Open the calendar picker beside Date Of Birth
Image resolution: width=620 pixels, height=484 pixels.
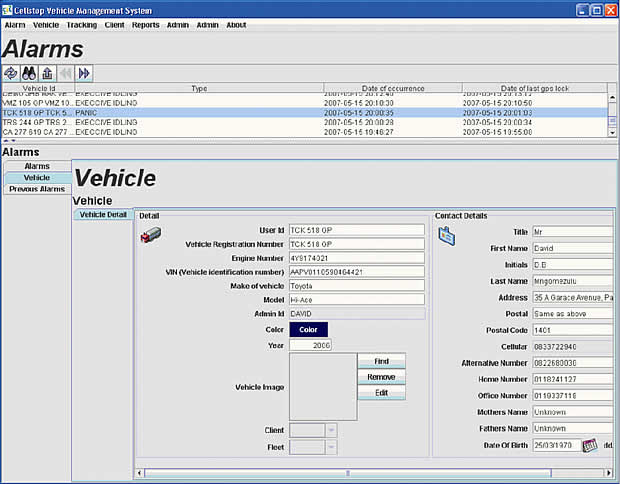click(x=590, y=445)
